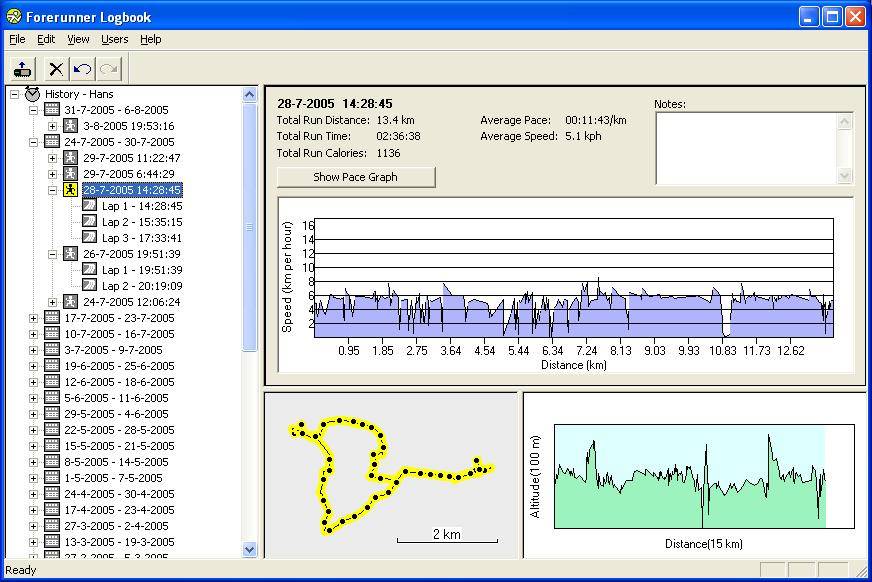Click the runner icon for 3-8-2005 19:53:16
The height and width of the screenshot is (582, 872).
[x=70, y=126]
